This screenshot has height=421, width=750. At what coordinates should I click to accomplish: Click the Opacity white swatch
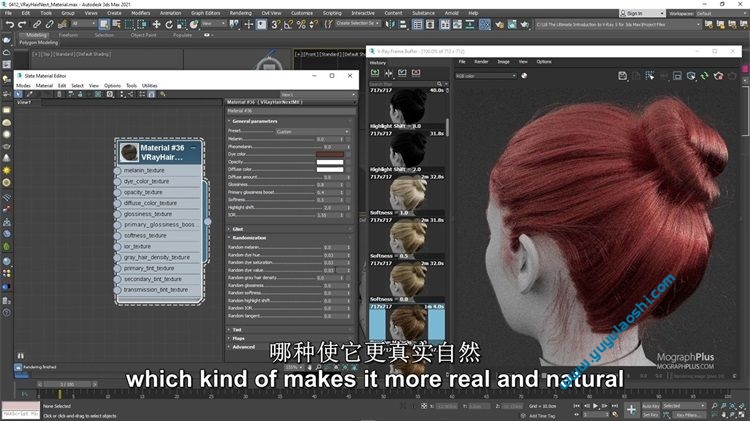[330, 162]
